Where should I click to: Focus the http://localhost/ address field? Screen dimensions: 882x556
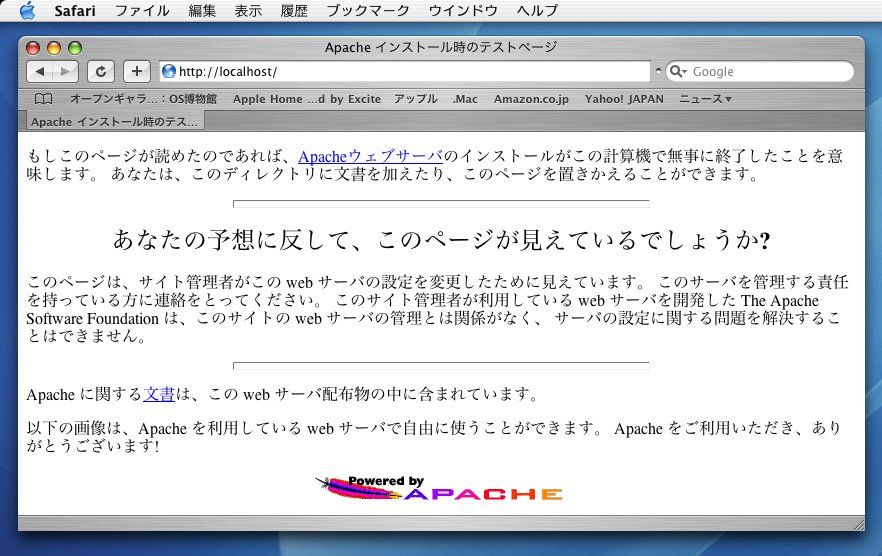point(404,71)
